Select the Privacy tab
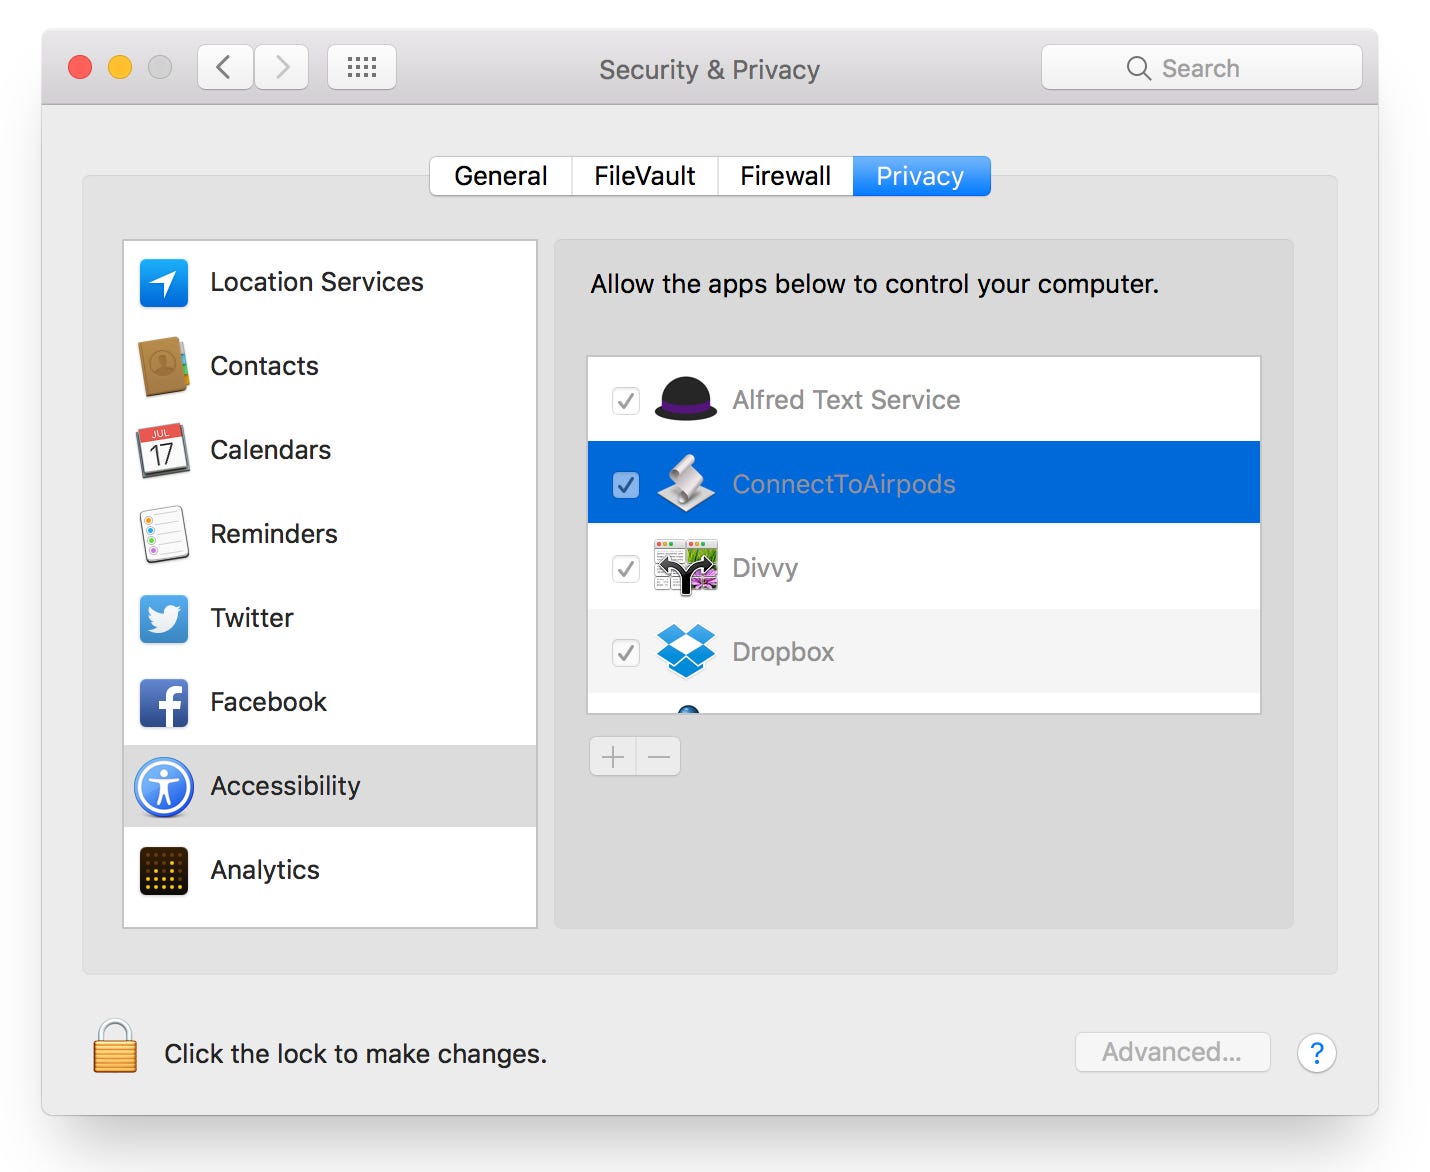Screen dimensions: 1430x1172 coord(921,176)
